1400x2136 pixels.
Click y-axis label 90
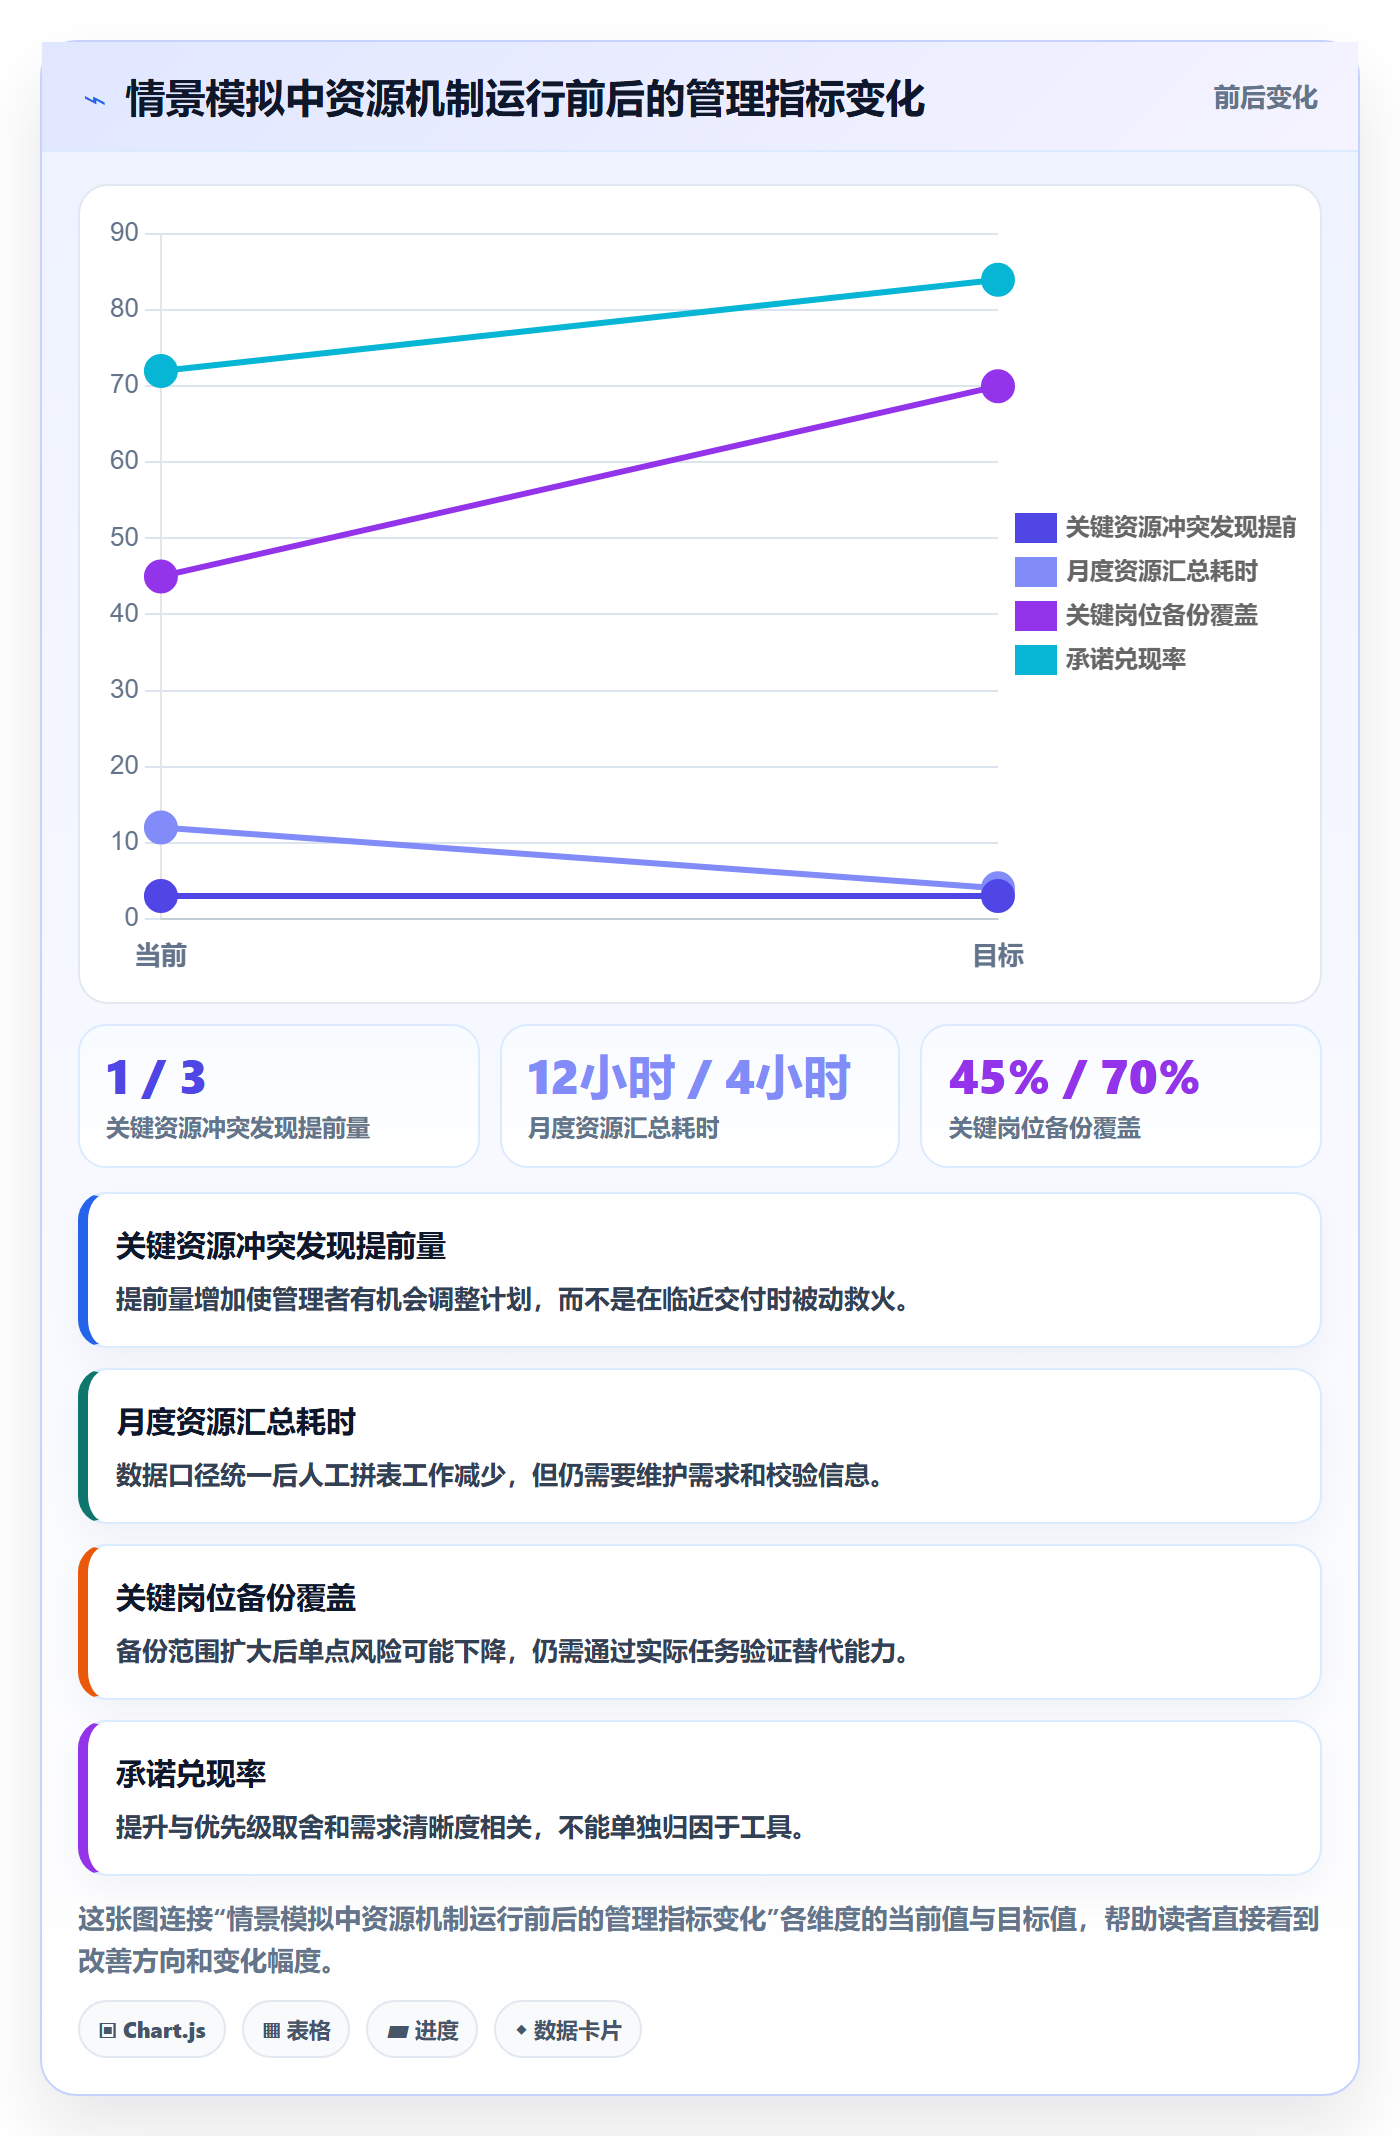pyautogui.click(x=124, y=233)
